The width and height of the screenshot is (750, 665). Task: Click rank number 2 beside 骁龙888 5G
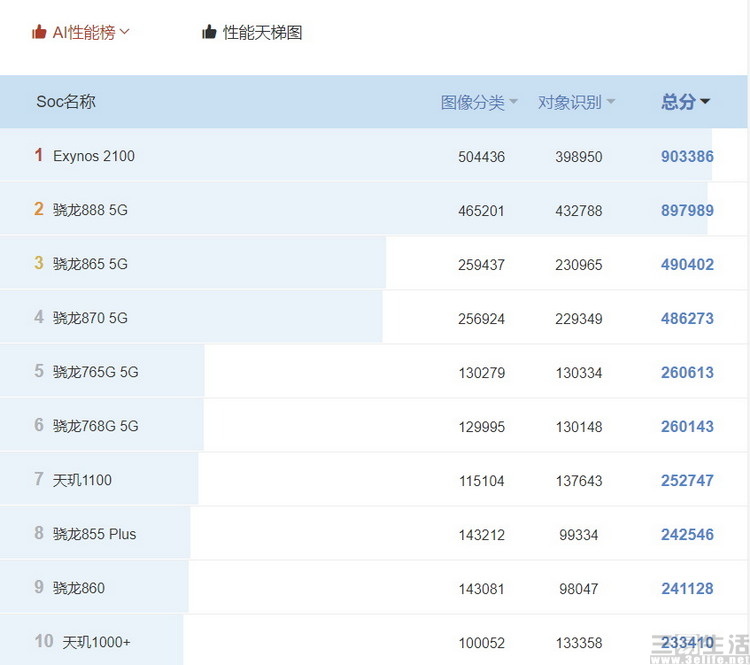pos(39,209)
